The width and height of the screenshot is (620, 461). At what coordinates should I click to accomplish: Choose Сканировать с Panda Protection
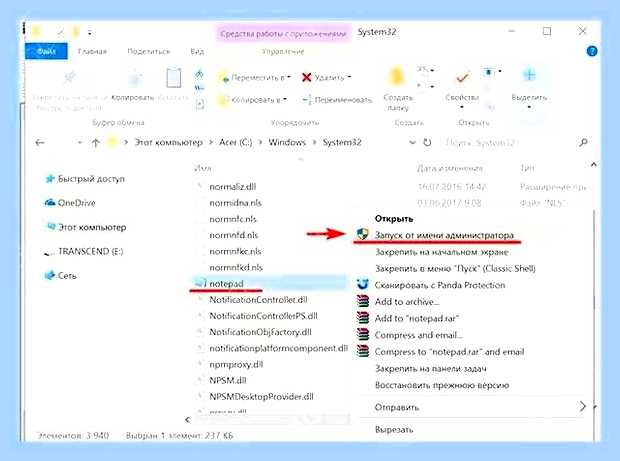[x=440, y=285]
